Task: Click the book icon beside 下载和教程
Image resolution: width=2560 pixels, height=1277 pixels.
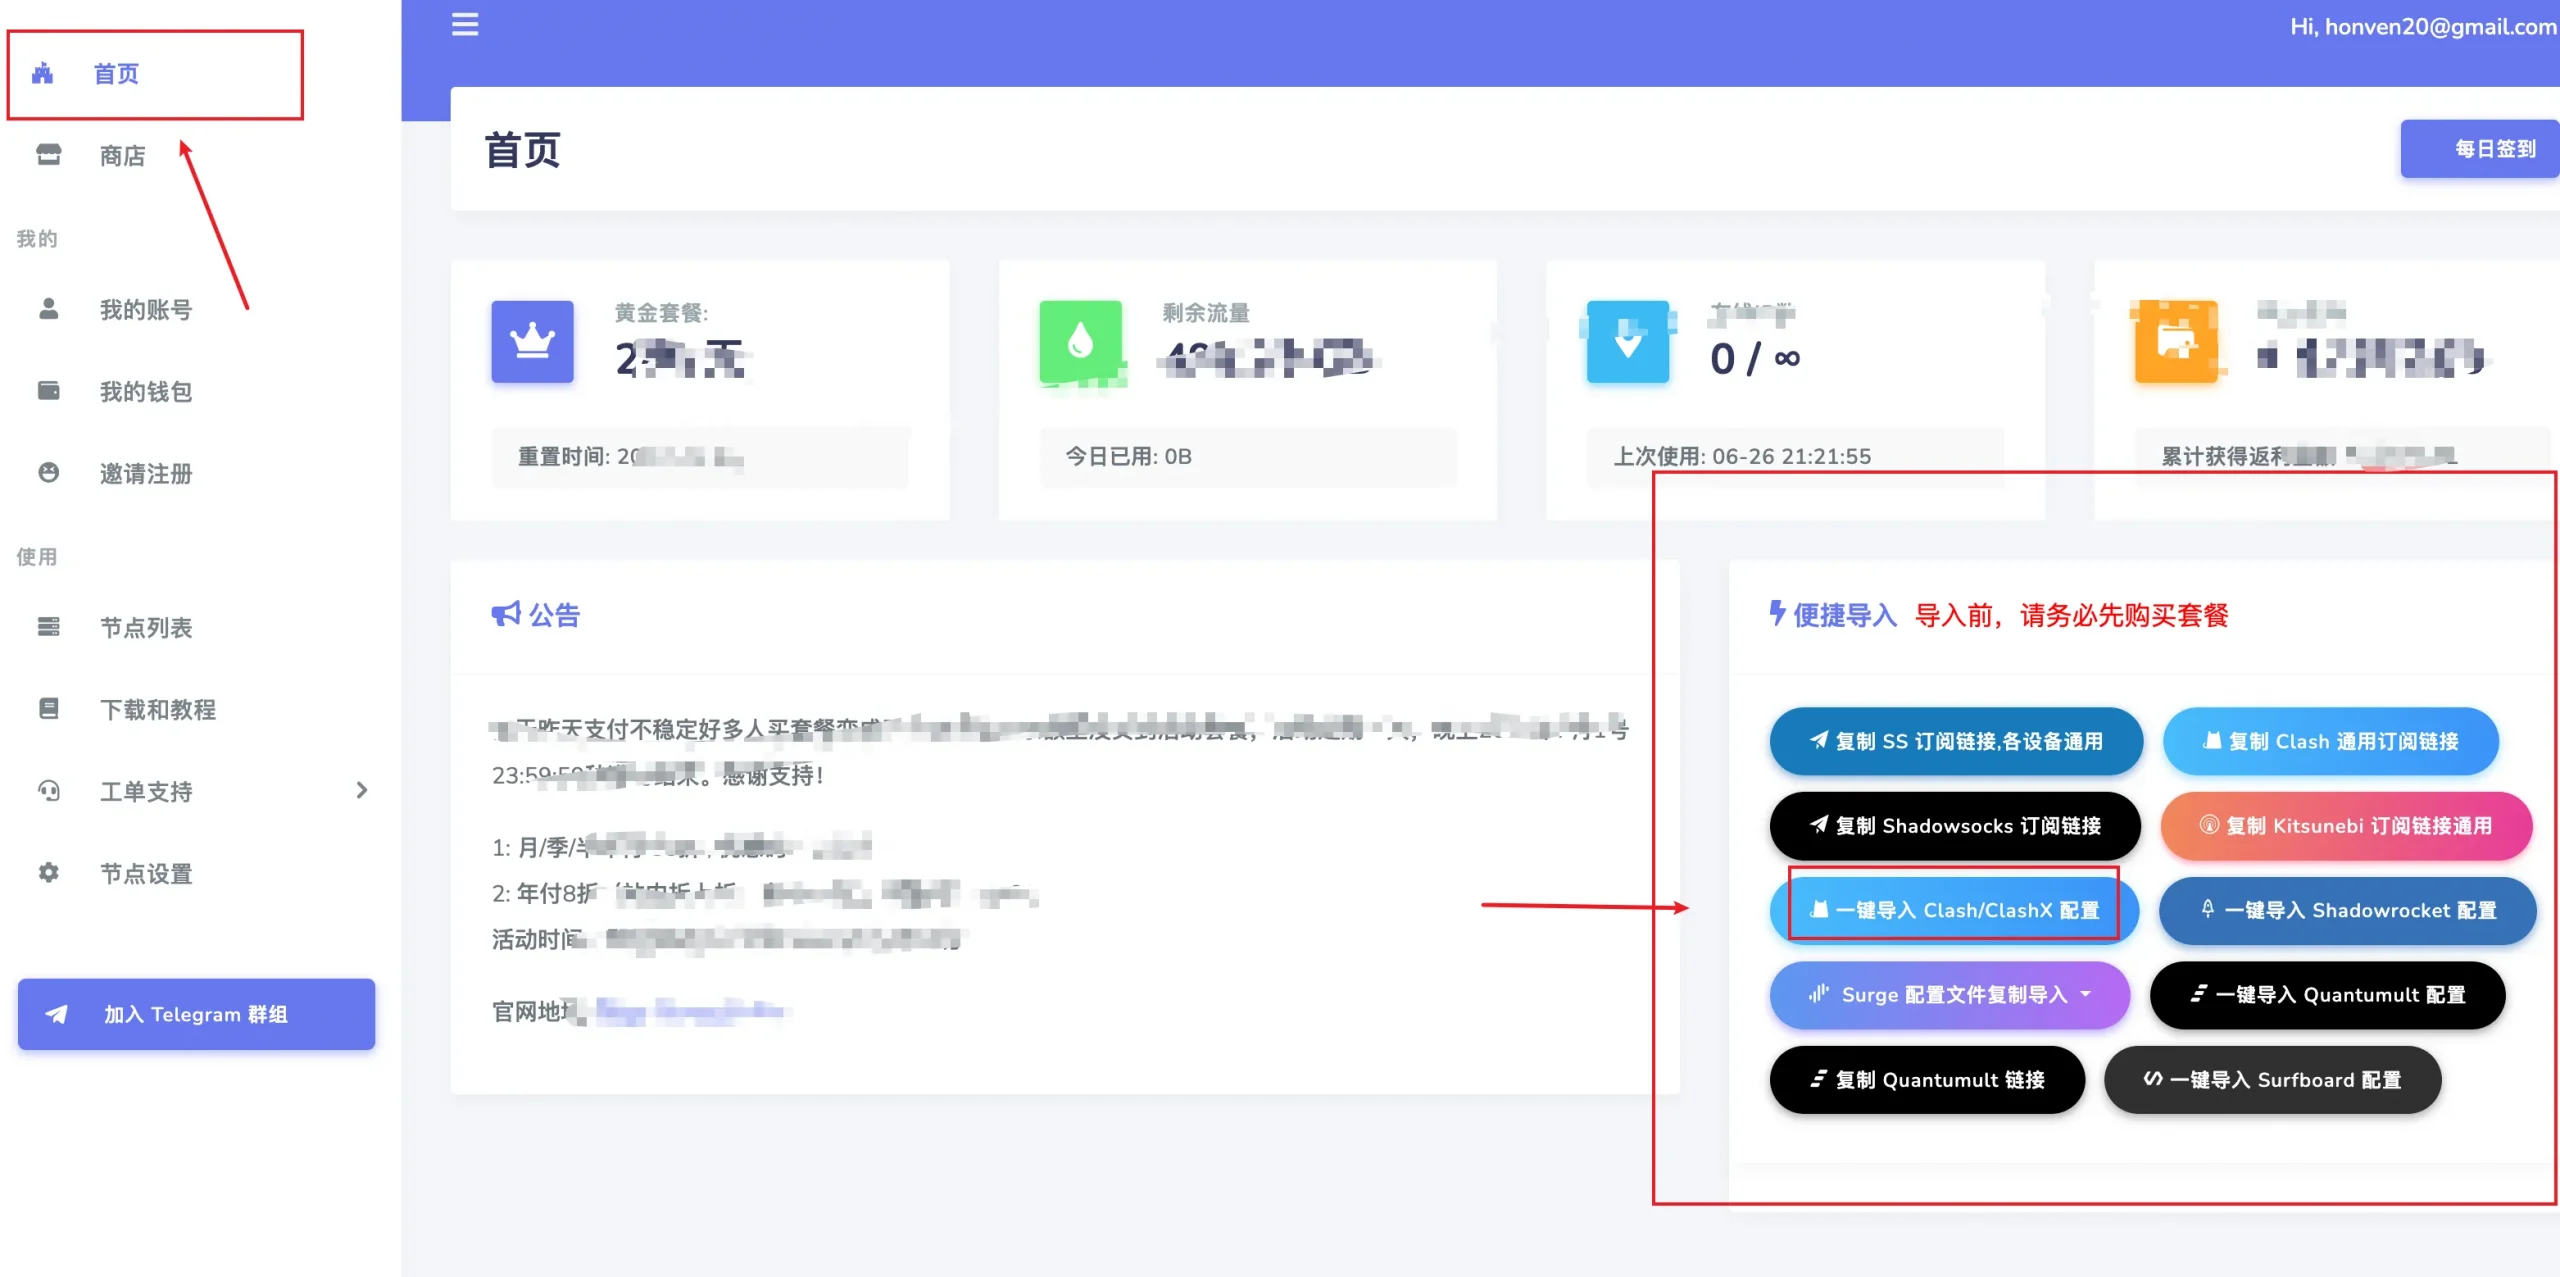Action: (x=48, y=709)
